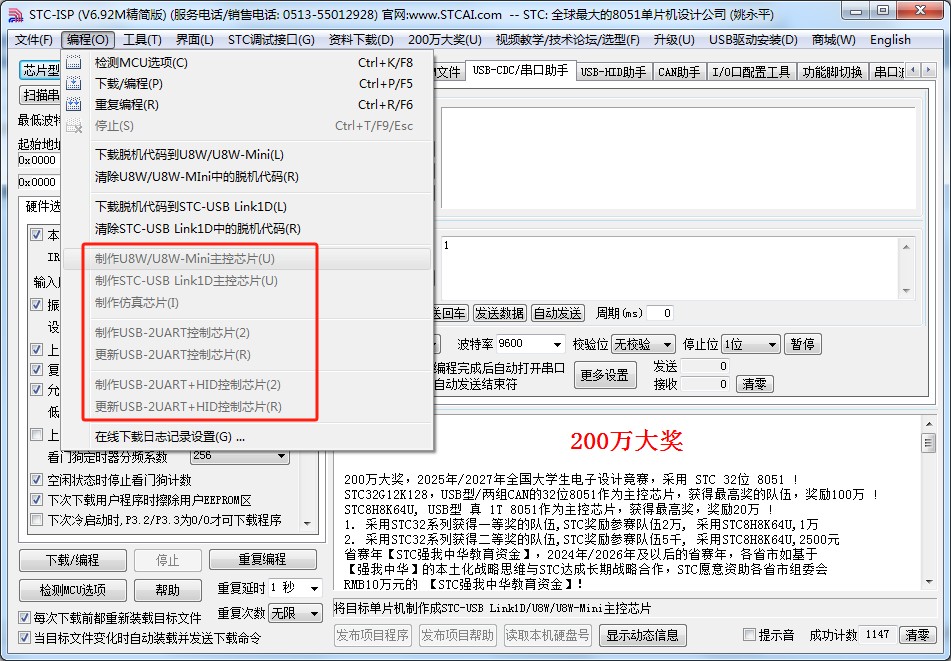Open 更多设置 button
Image resolution: width=951 pixels, height=661 pixels.
pos(605,375)
